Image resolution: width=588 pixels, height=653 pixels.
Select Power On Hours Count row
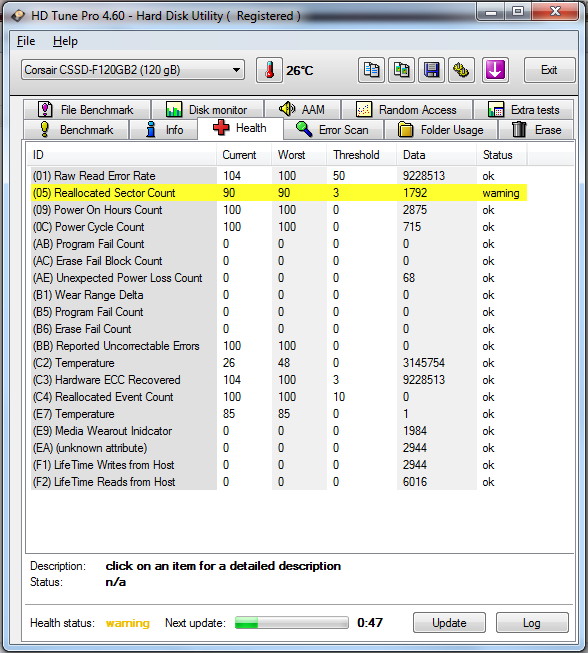pyautogui.click(x=279, y=210)
